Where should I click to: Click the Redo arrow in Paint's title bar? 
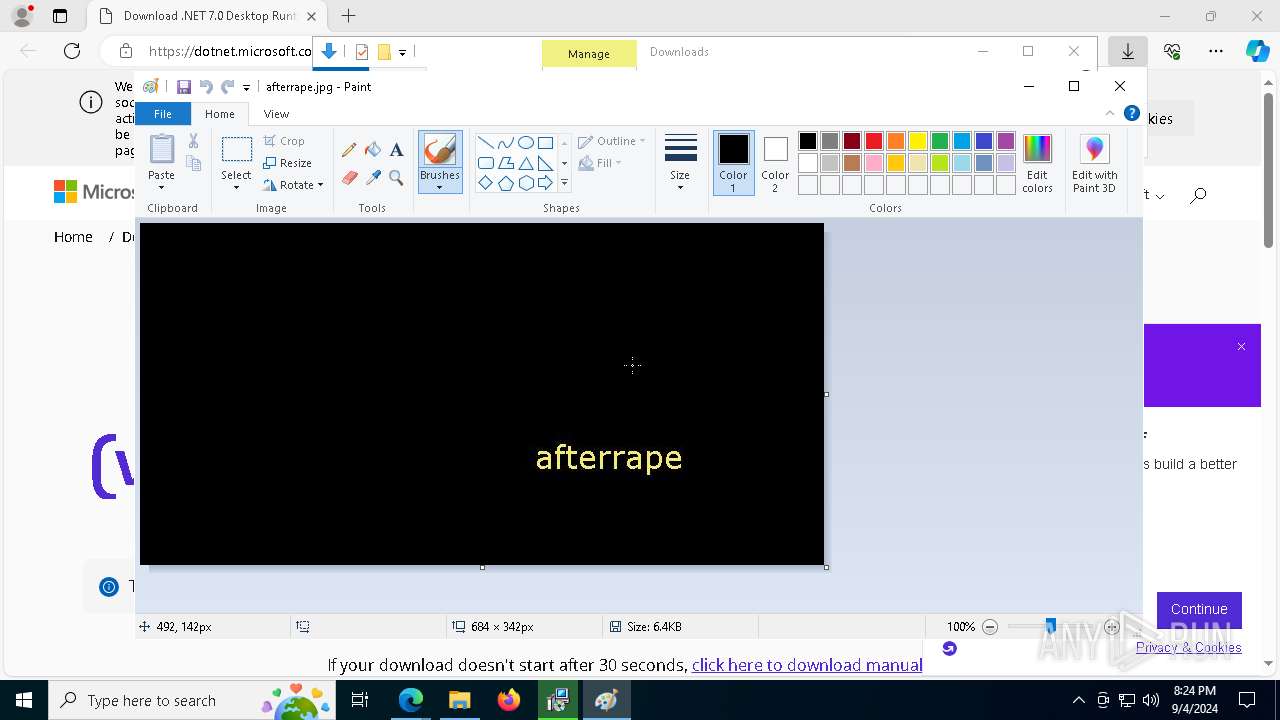(x=227, y=87)
